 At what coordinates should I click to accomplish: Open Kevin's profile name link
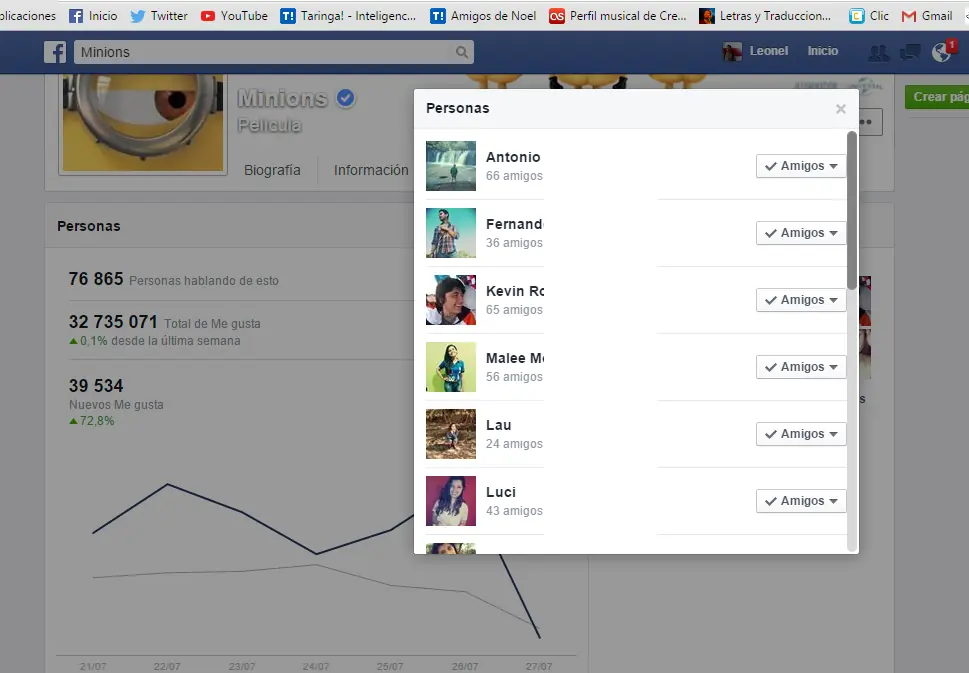[x=515, y=292]
